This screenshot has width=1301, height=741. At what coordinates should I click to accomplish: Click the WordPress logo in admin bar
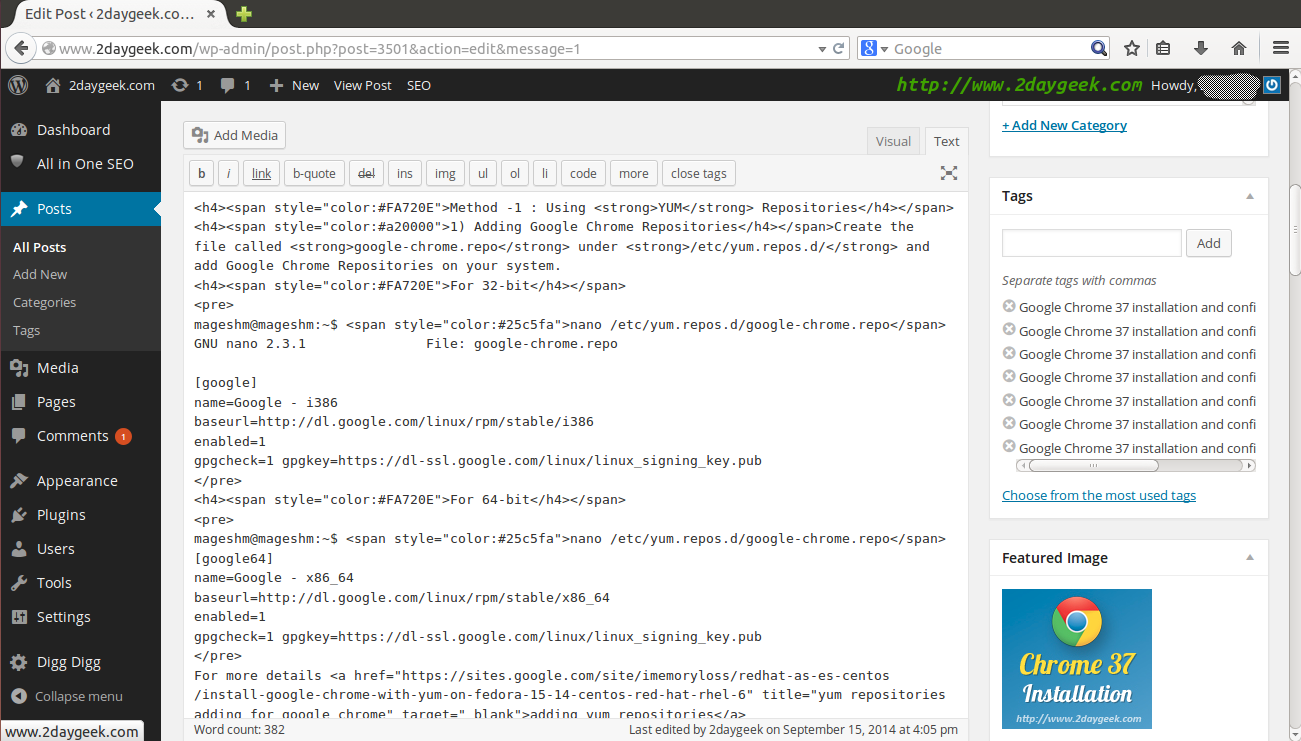coord(18,85)
